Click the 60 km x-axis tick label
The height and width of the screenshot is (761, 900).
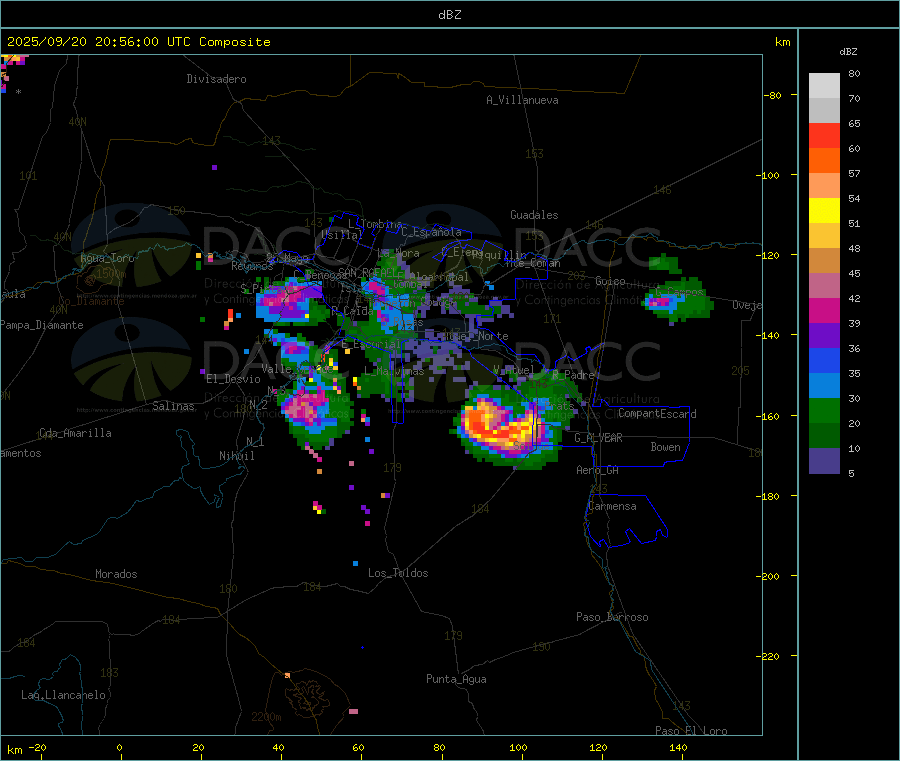point(358,747)
